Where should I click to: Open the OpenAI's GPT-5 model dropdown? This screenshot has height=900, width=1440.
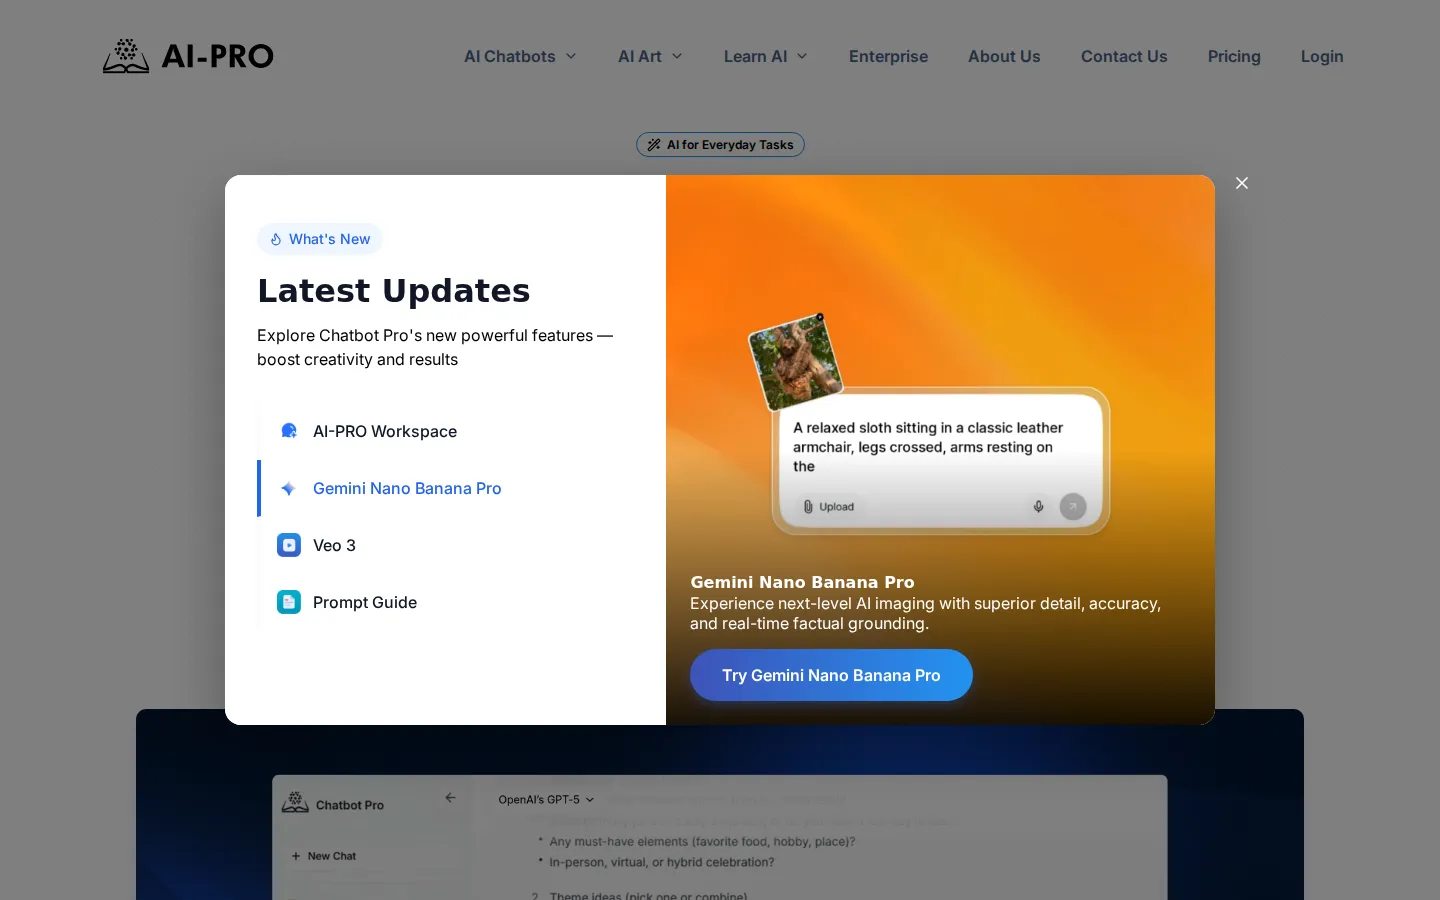[546, 800]
